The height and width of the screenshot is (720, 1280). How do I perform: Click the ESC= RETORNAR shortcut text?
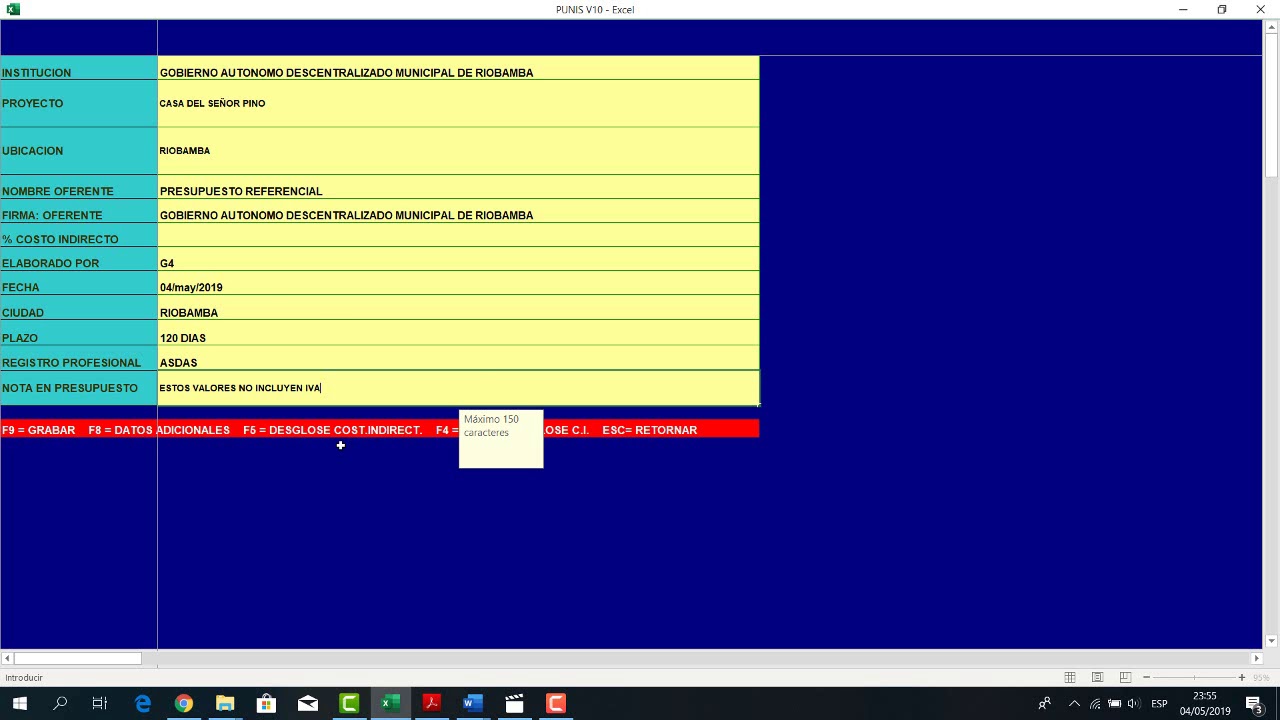[x=650, y=430]
